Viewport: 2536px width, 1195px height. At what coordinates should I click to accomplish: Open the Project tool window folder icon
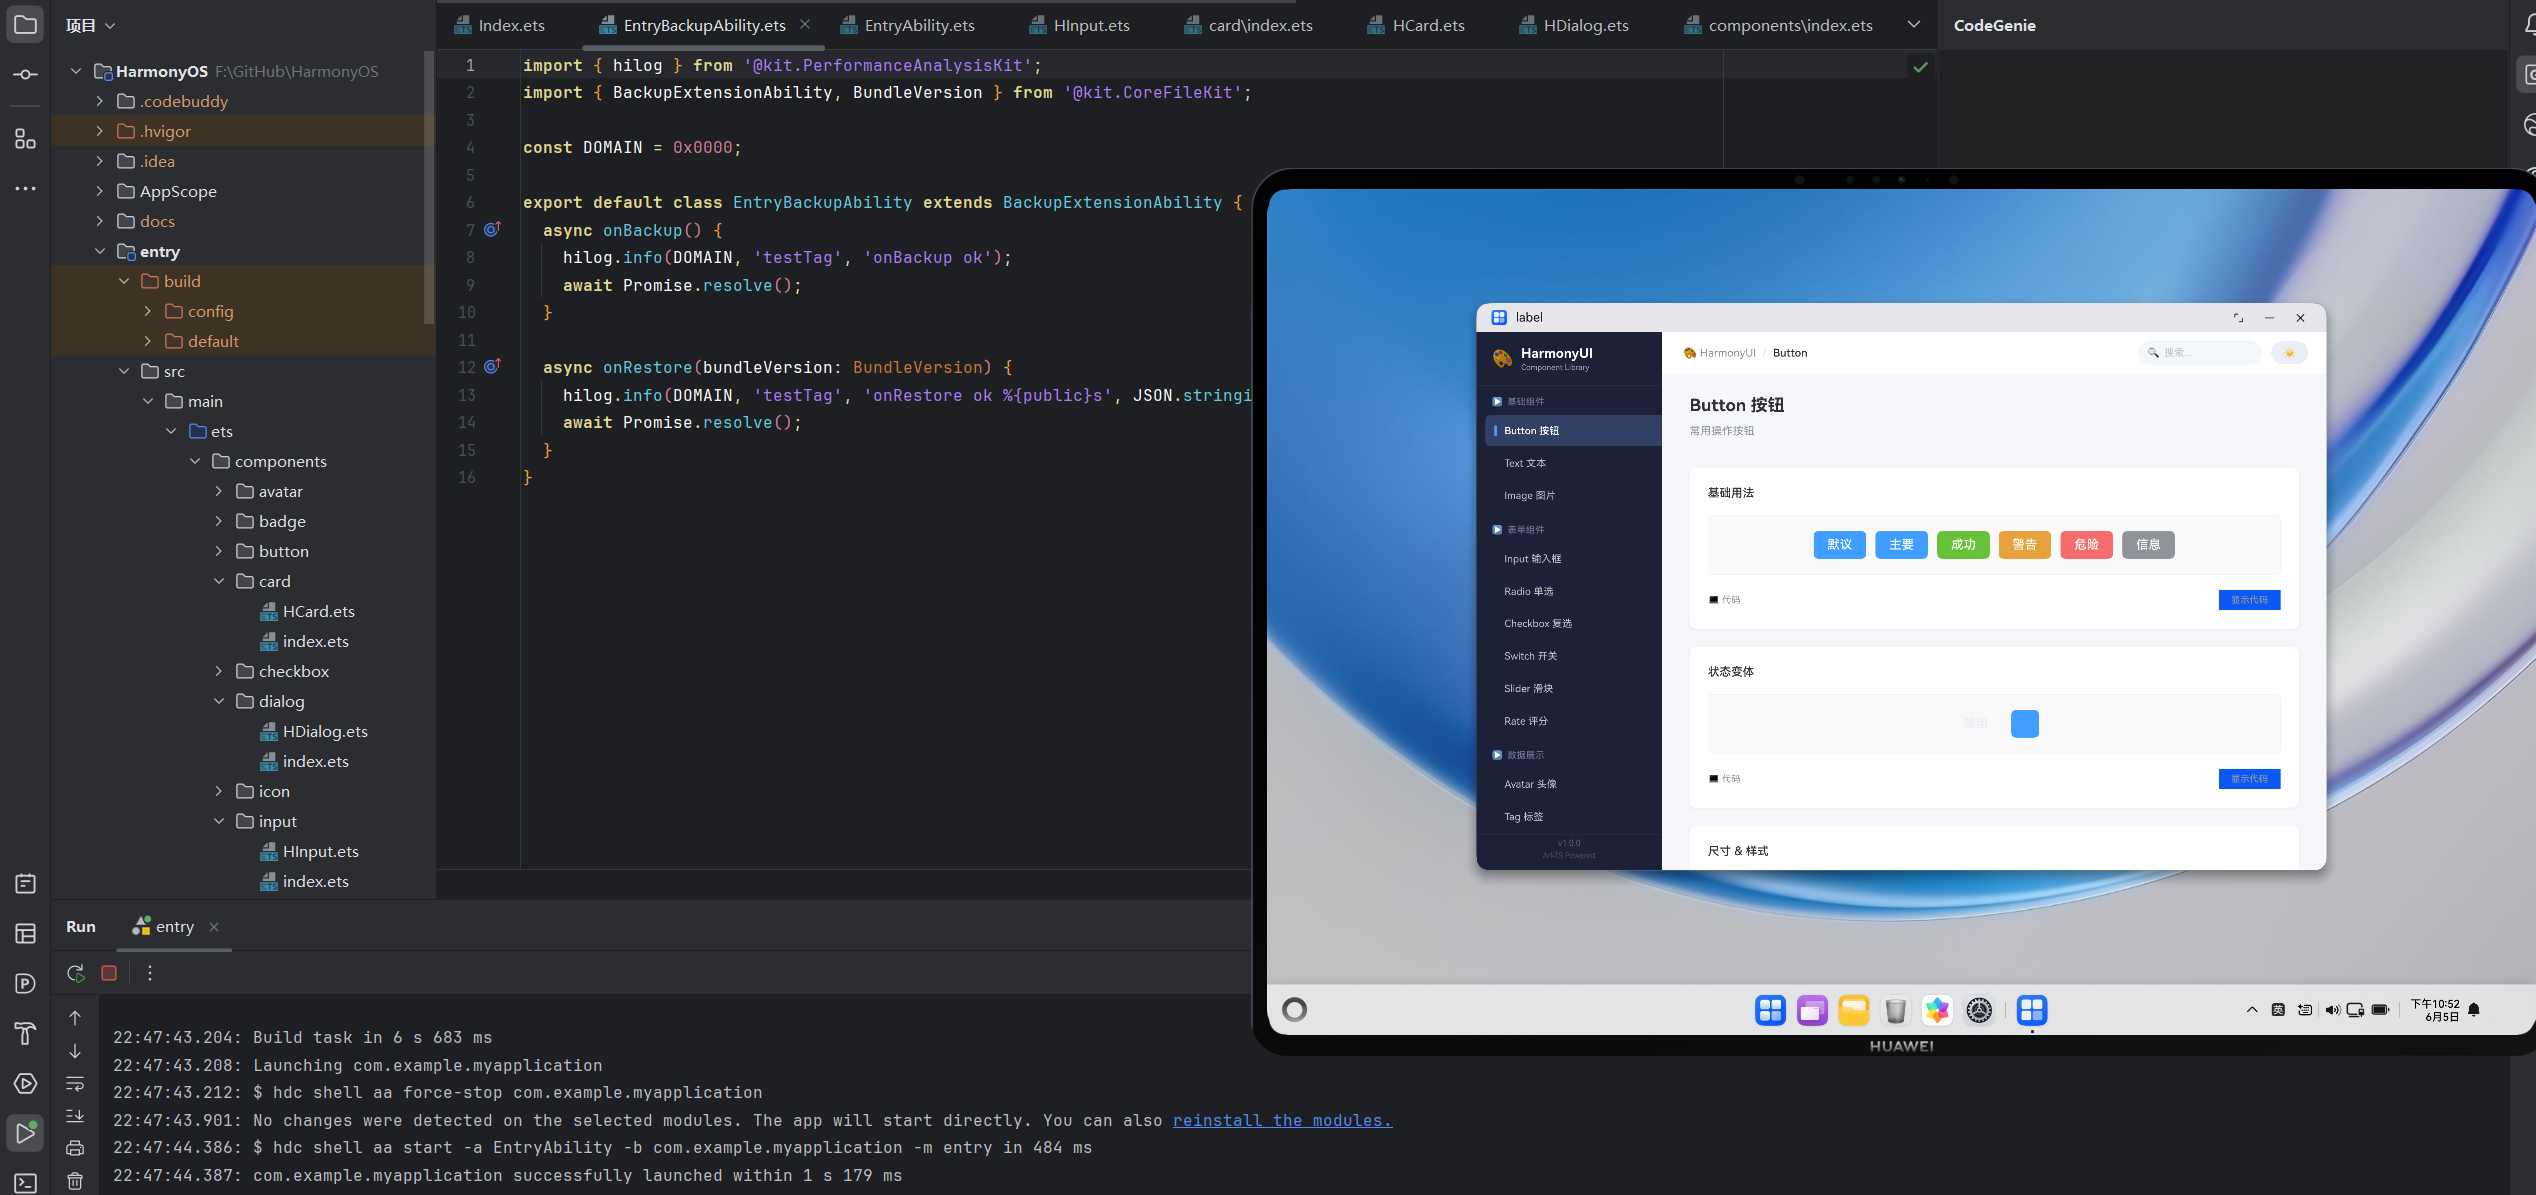pos(25,24)
